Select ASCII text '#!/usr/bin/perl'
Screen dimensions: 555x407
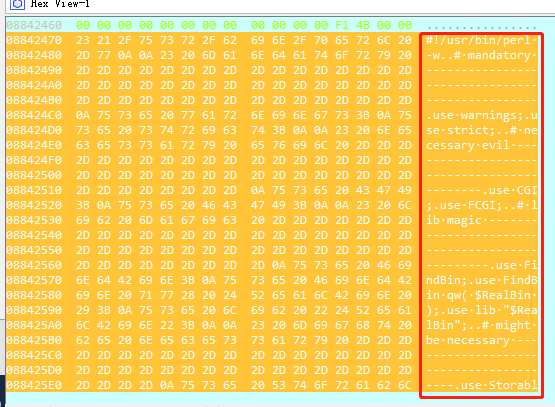[478, 40]
